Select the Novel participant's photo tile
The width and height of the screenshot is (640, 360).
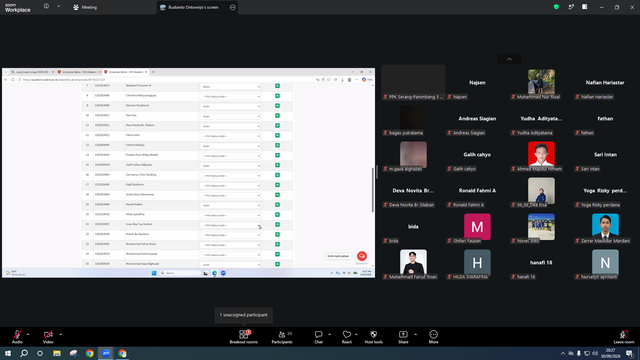point(541,227)
